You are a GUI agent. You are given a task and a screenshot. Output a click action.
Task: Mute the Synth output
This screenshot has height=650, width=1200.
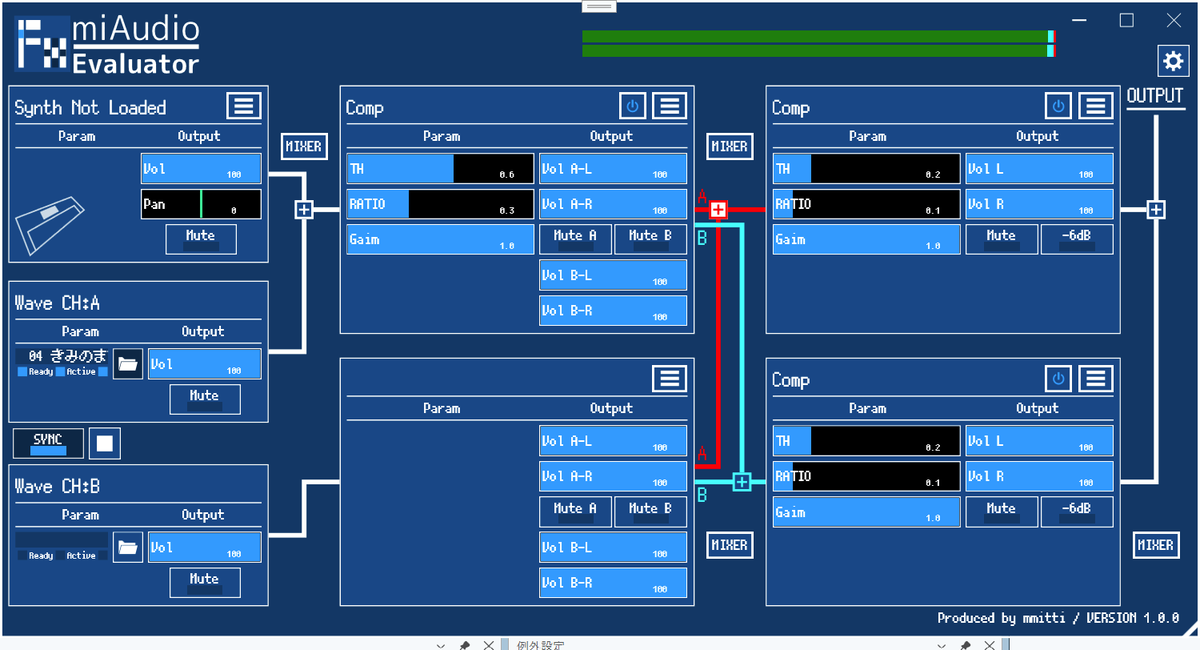pos(201,239)
